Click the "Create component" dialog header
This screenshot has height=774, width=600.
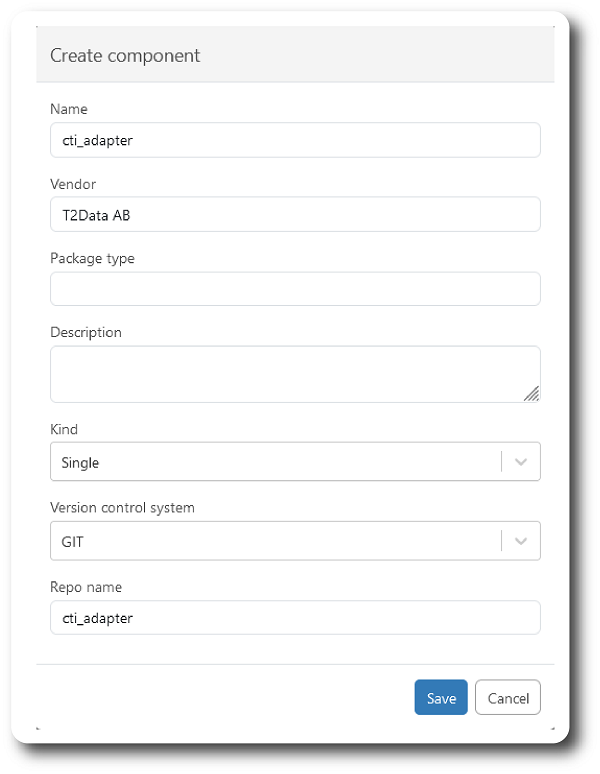click(125, 56)
